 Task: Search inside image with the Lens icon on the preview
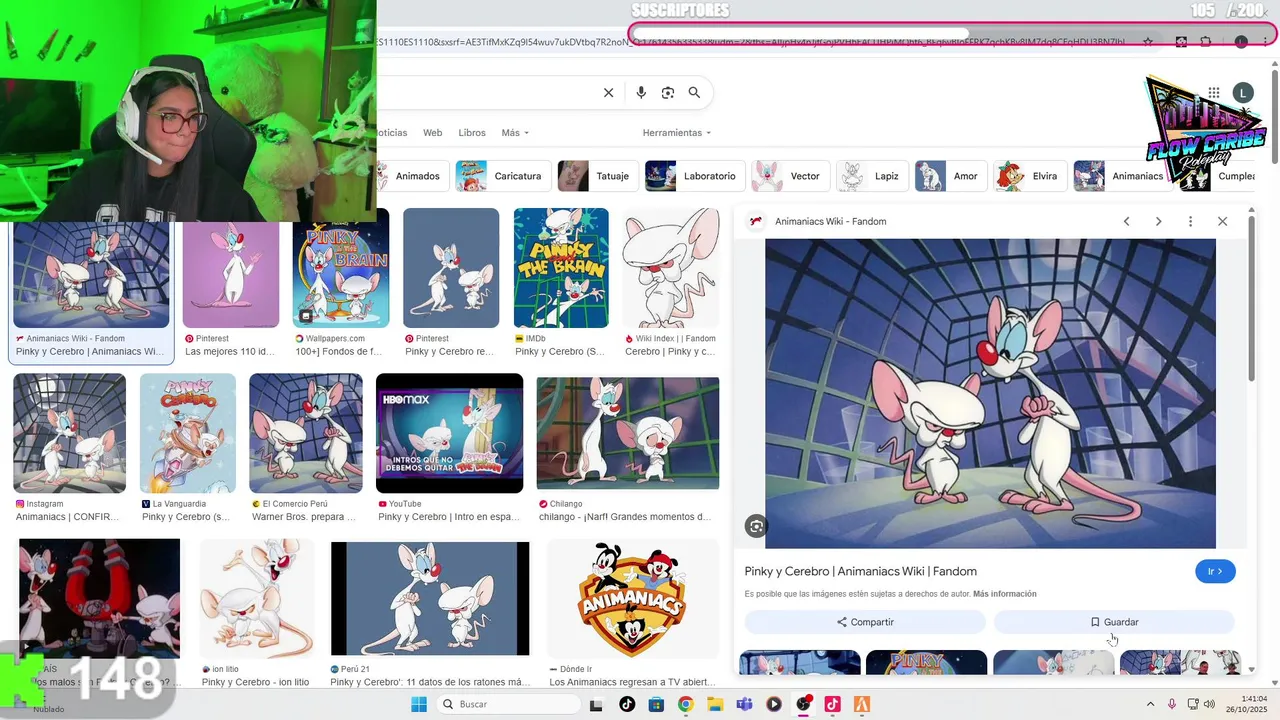[x=756, y=526]
